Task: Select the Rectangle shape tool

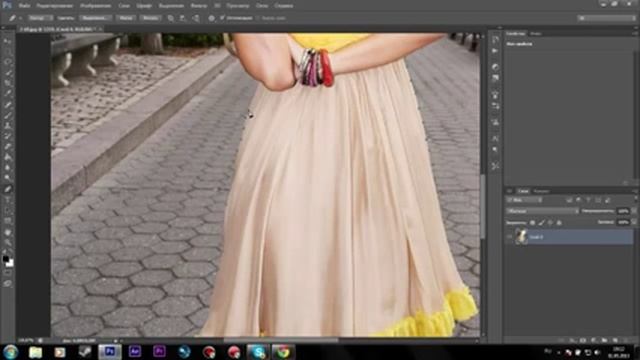Action: pos(7,221)
